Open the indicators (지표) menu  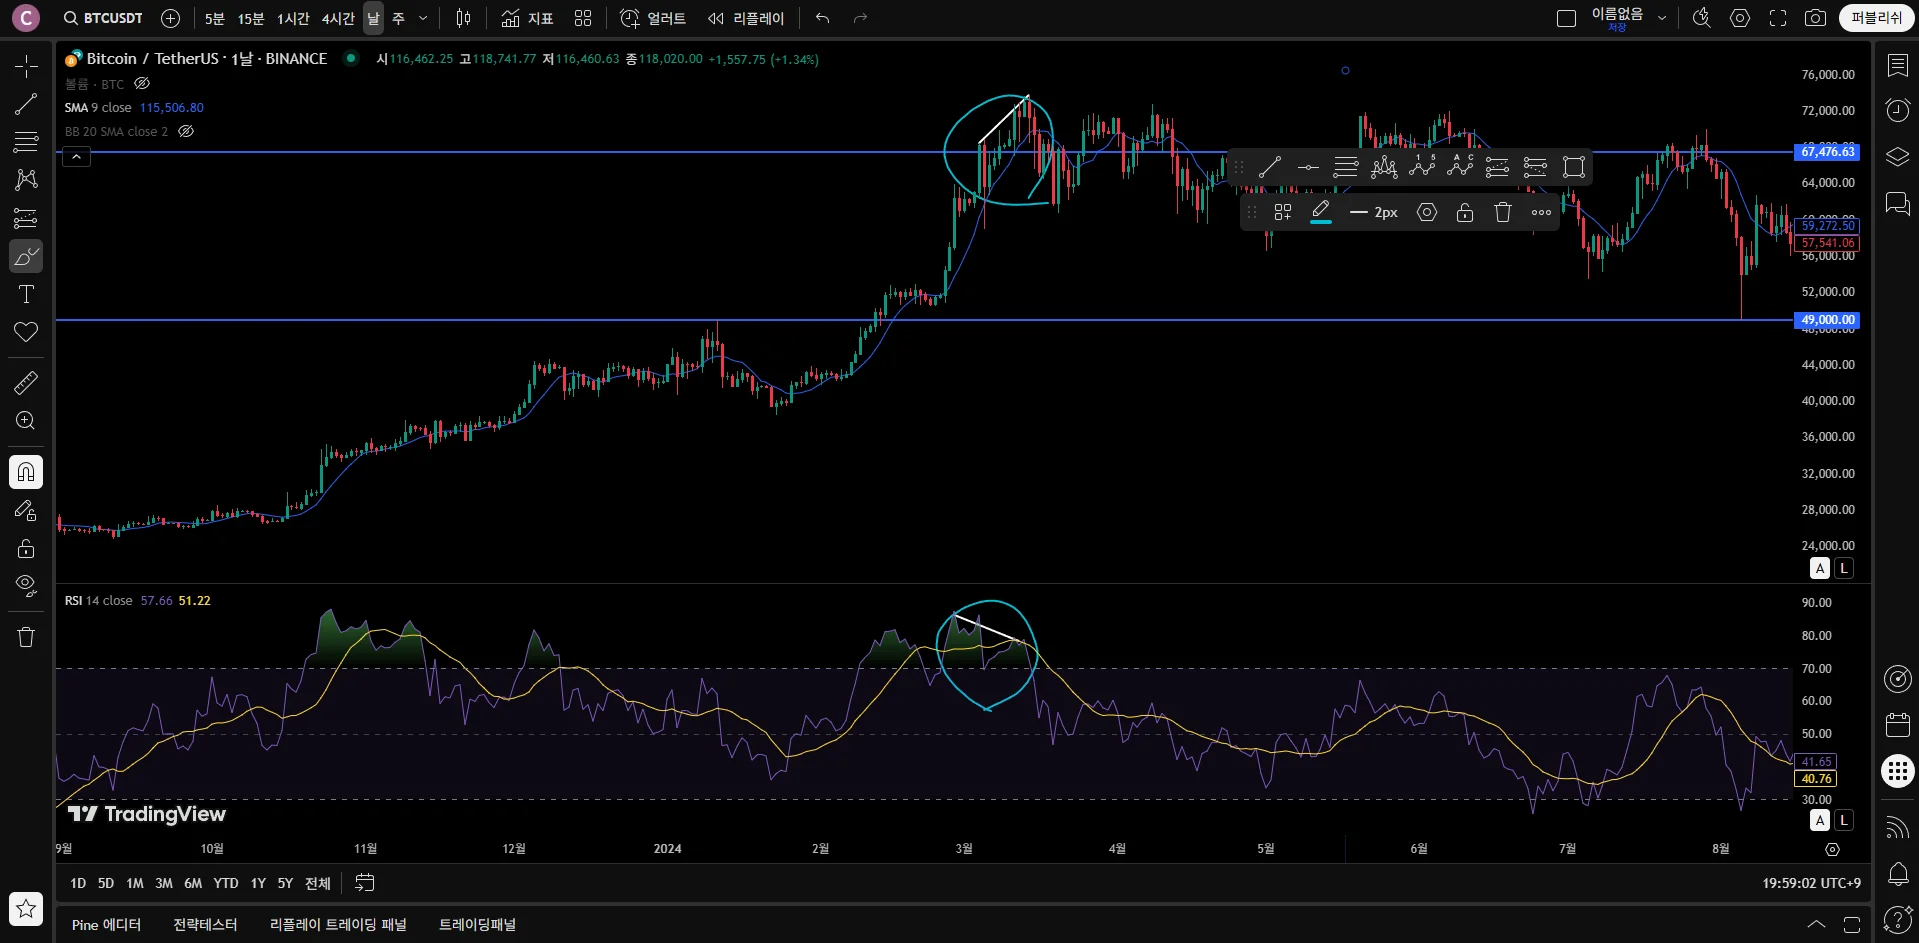tap(527, 18)
